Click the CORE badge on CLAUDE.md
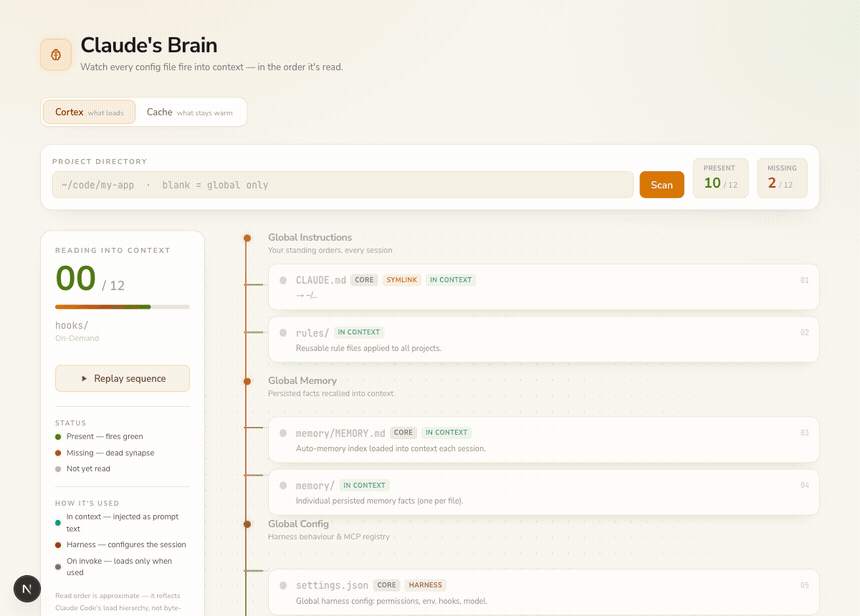 pos(364,280)
